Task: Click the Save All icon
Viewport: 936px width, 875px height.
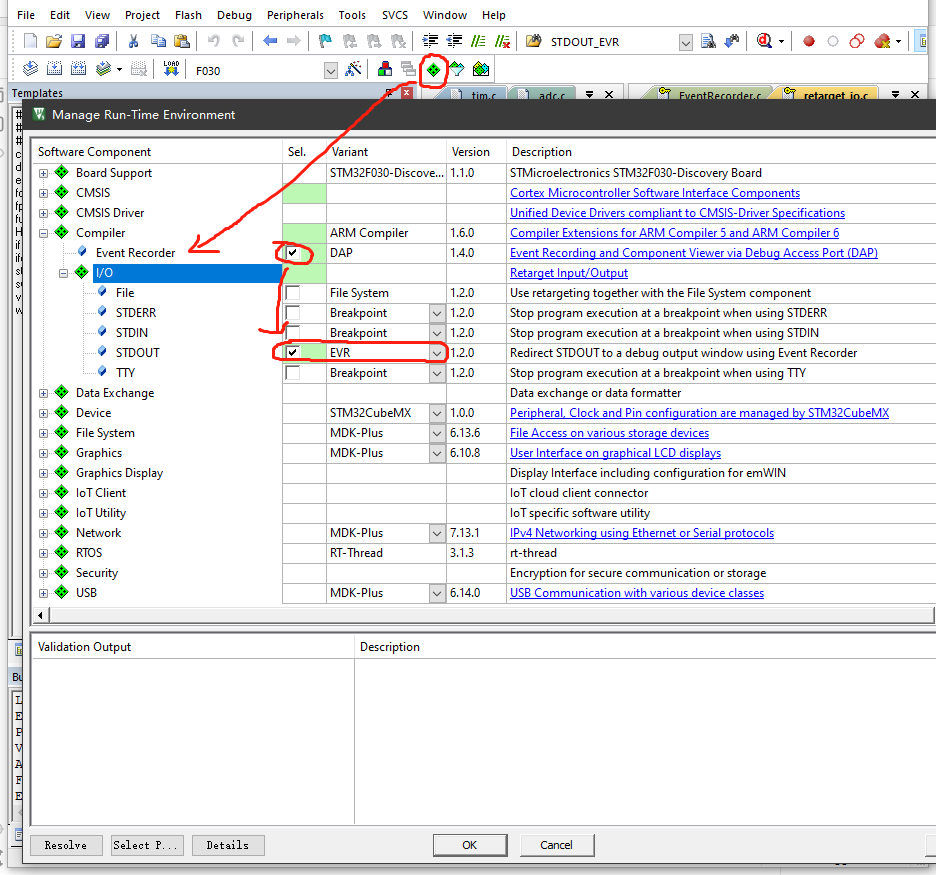Action: (x=102, y=41)
